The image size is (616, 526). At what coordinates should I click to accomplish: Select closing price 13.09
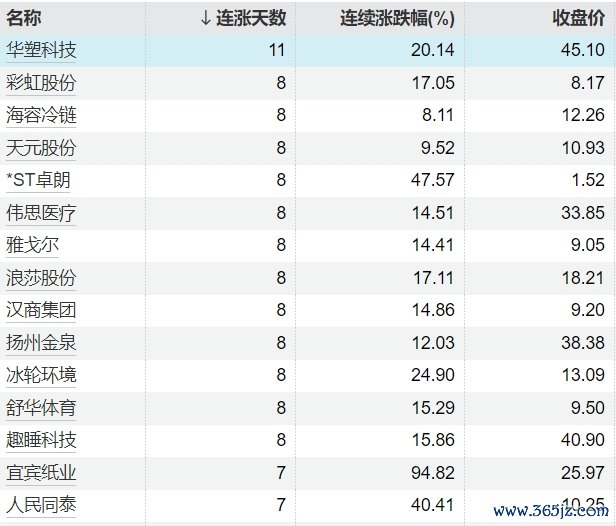583,375
